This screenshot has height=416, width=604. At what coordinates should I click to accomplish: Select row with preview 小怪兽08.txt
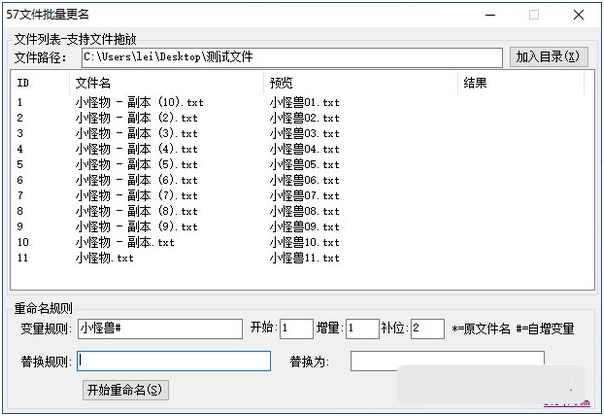tap(304, 211)
